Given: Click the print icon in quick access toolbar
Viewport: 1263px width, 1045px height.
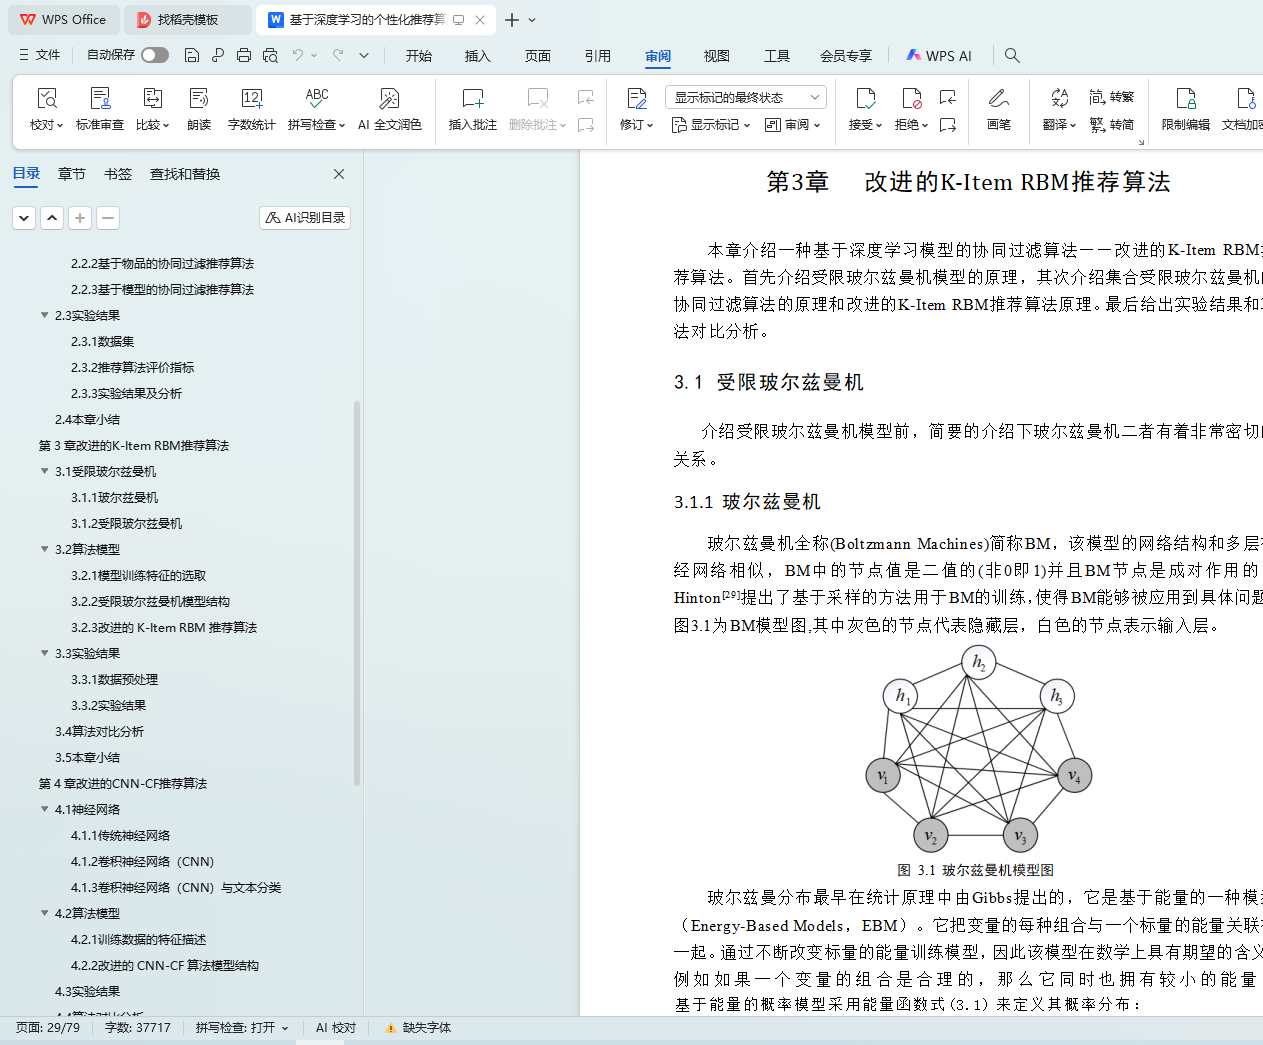Looking at the screenshot, I should [x=244, y=56].
